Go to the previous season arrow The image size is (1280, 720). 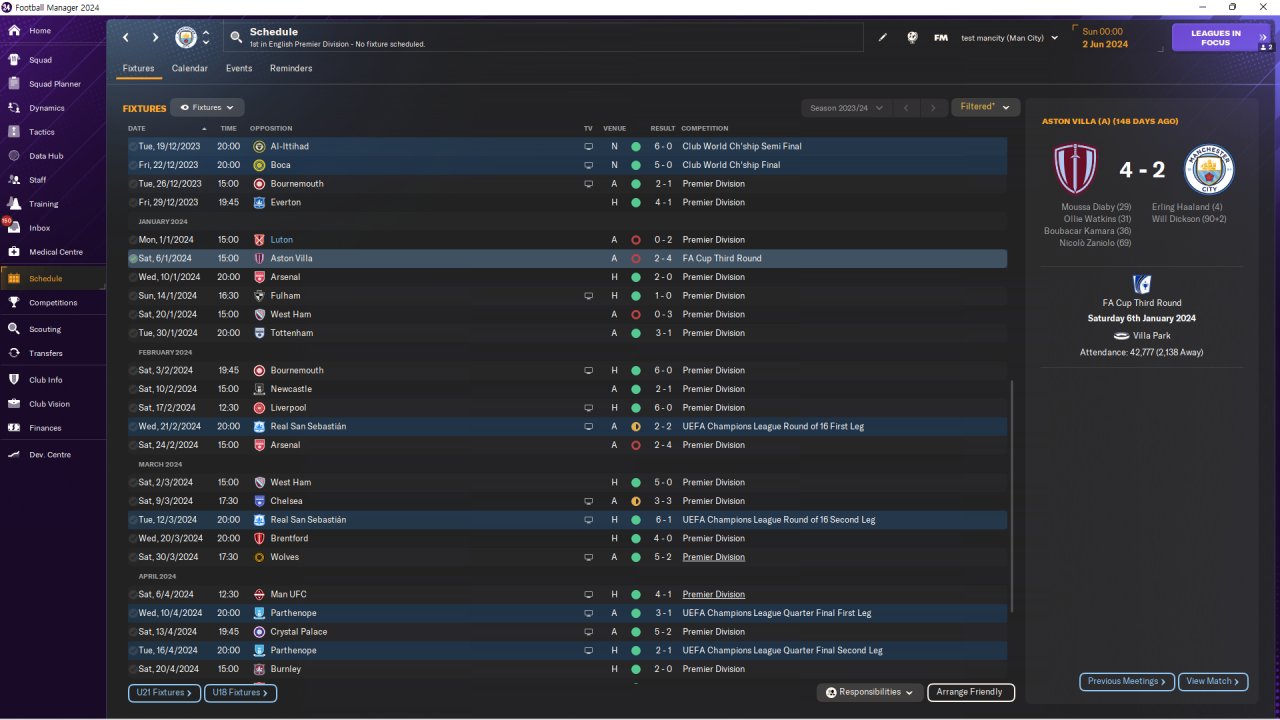click(x=905, y=108)
